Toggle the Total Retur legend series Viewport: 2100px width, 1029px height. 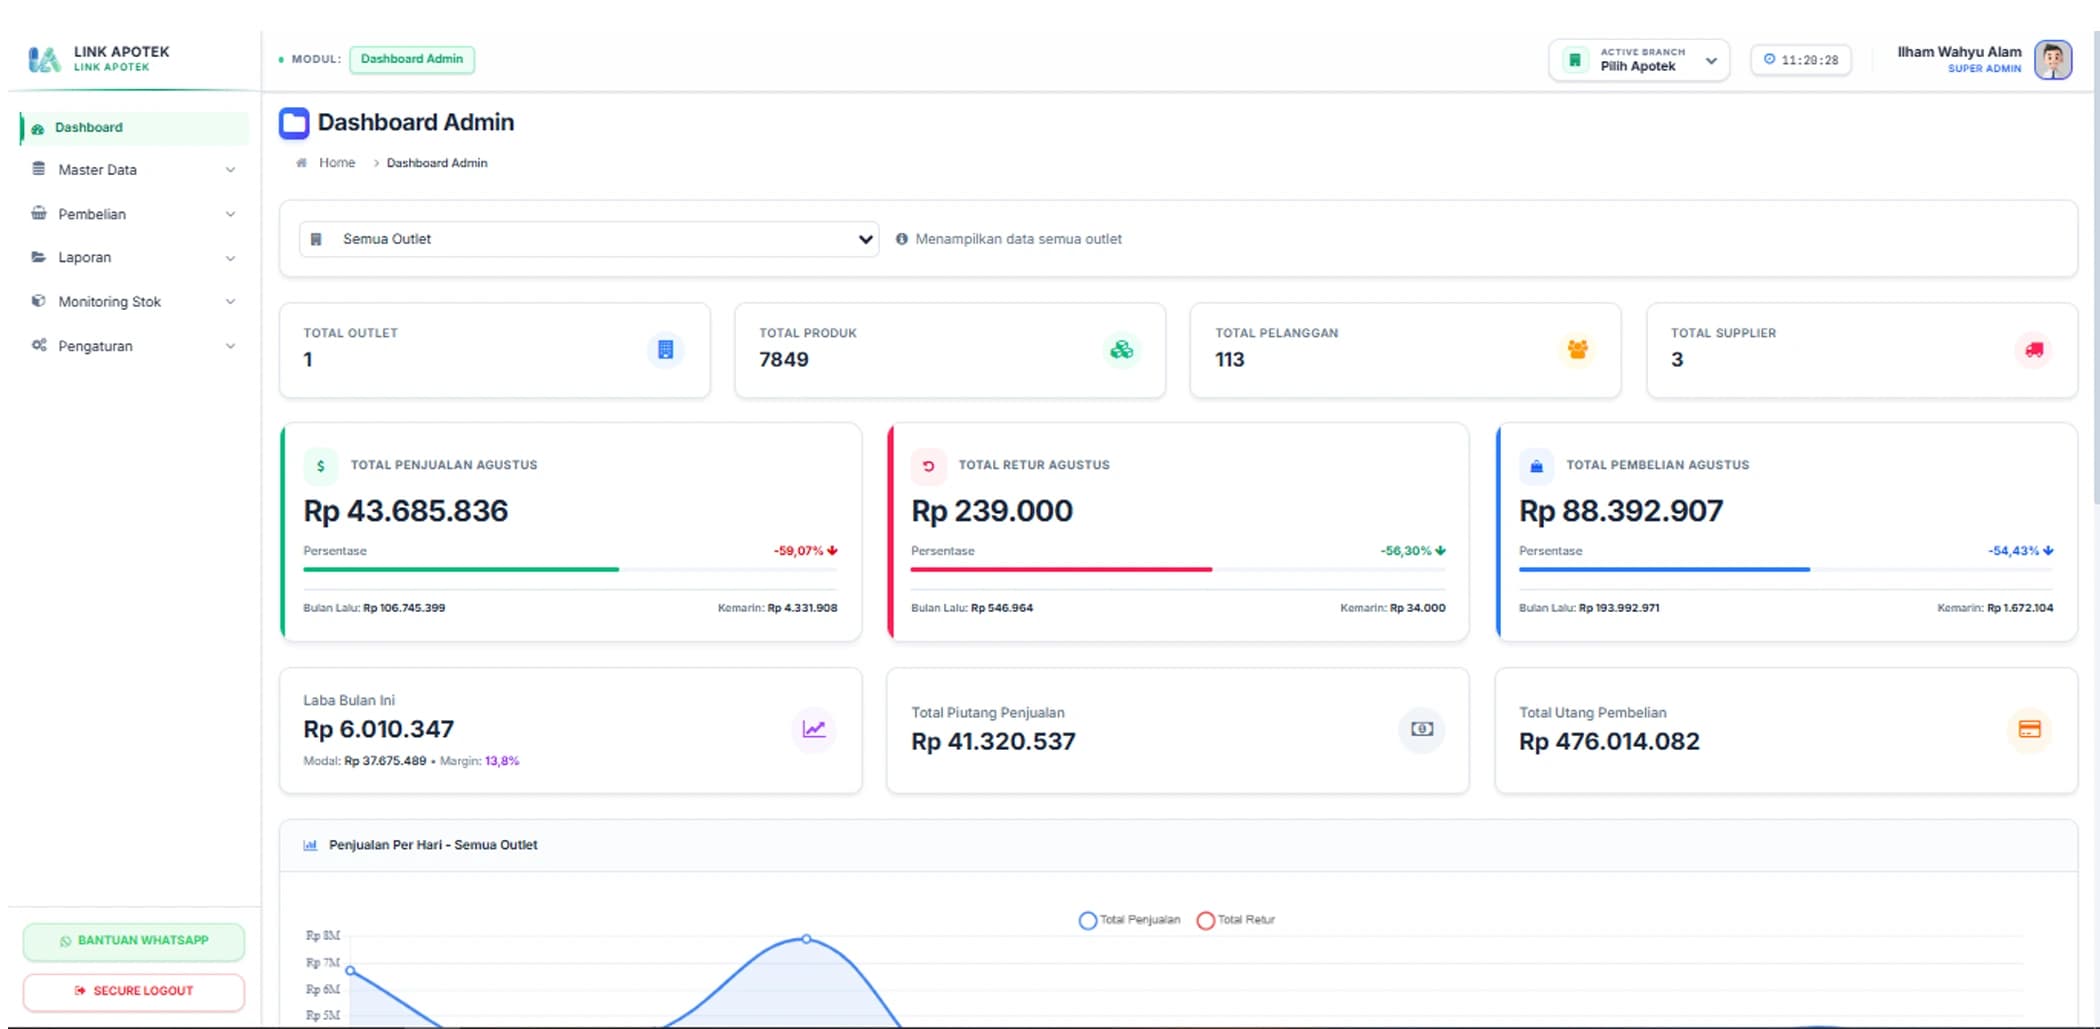[x=1236, y=920]
